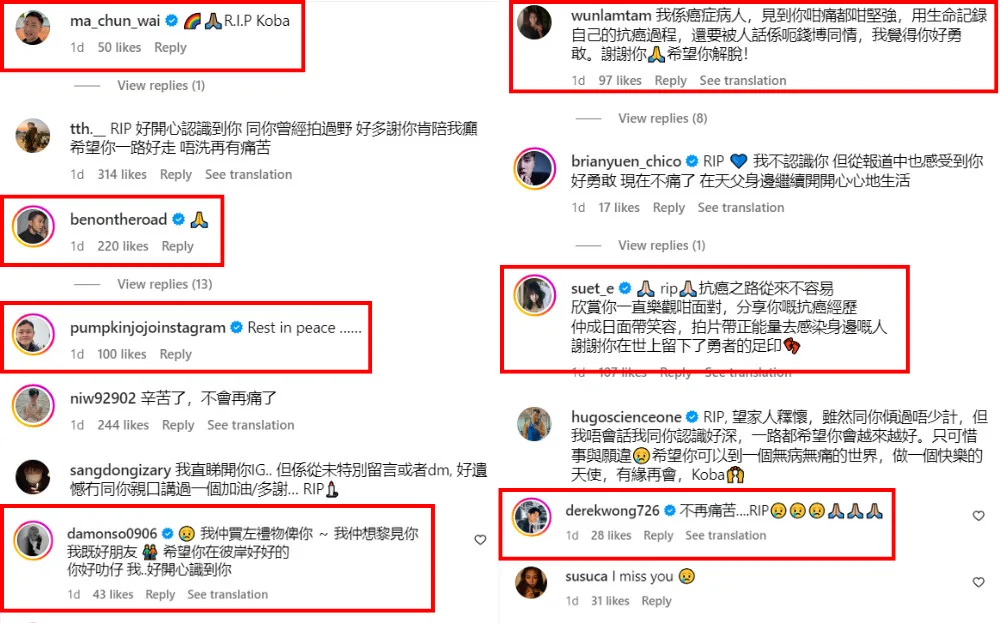Viewport: 1000px width, 623px height.
Task: Reply to susuca's comment
Action: coord(656,601)
